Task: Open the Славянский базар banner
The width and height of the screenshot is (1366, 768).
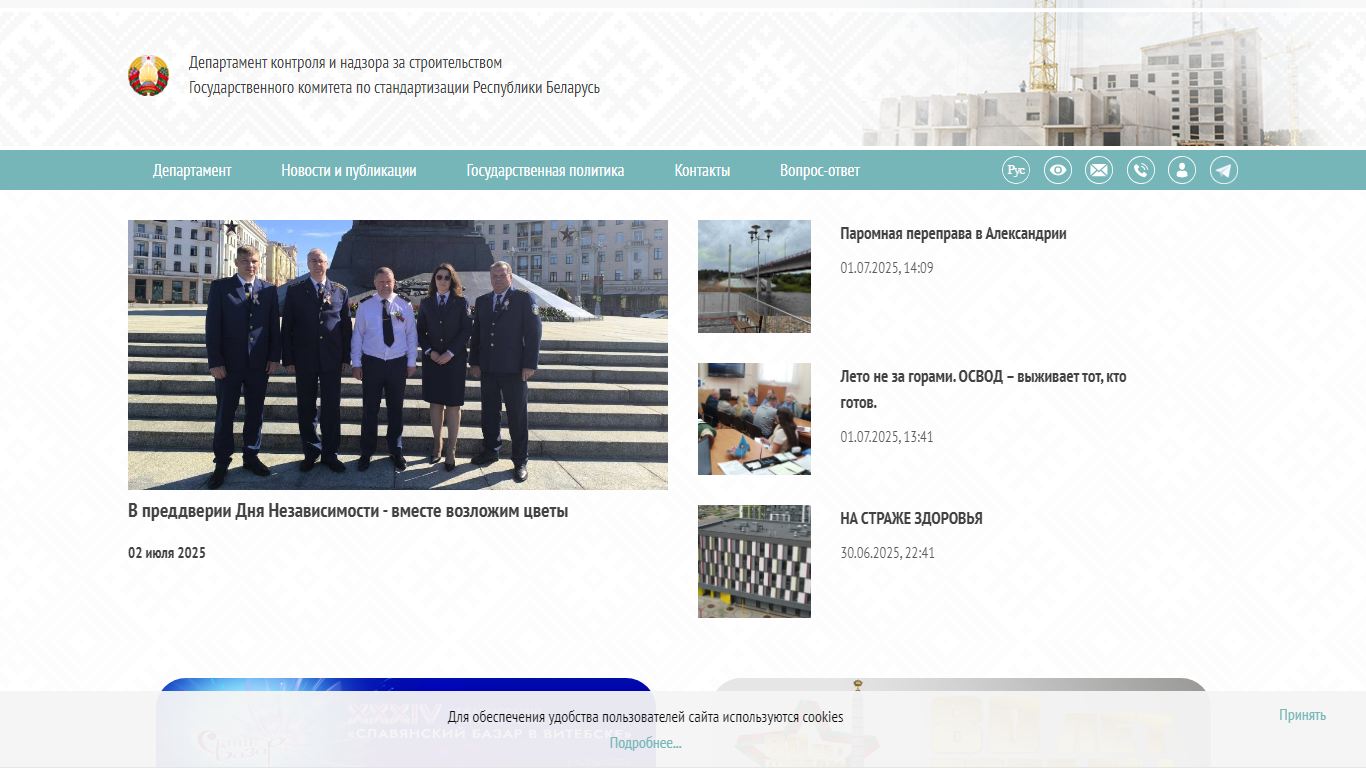Action: 405,722
